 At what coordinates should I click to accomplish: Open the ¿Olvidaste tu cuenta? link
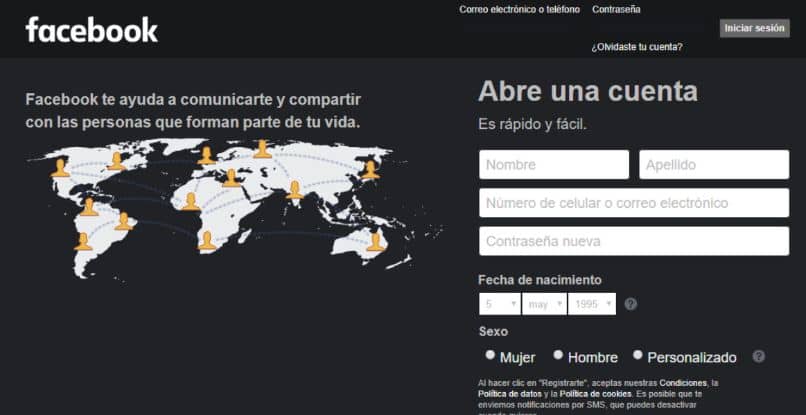click(x=637, y=47)
